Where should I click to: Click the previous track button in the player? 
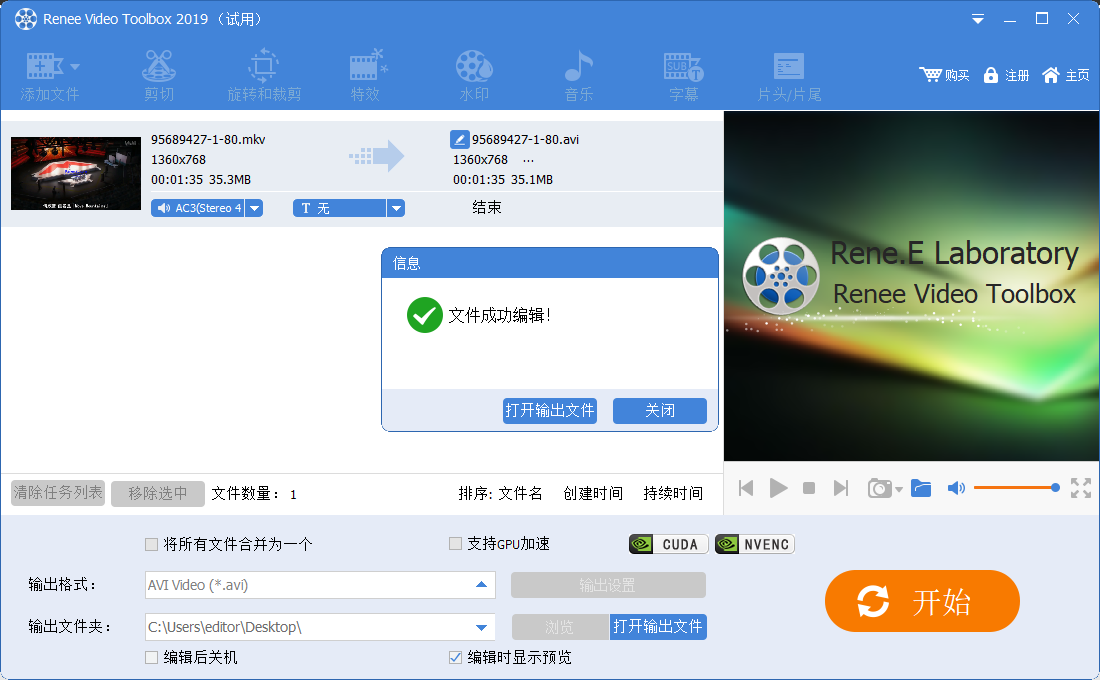(746, 488)
